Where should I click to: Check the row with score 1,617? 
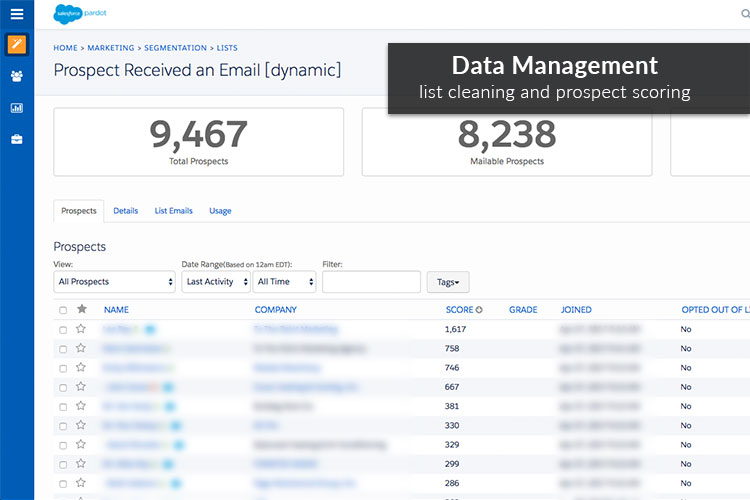pyautogui.click(x=63, y=330)
